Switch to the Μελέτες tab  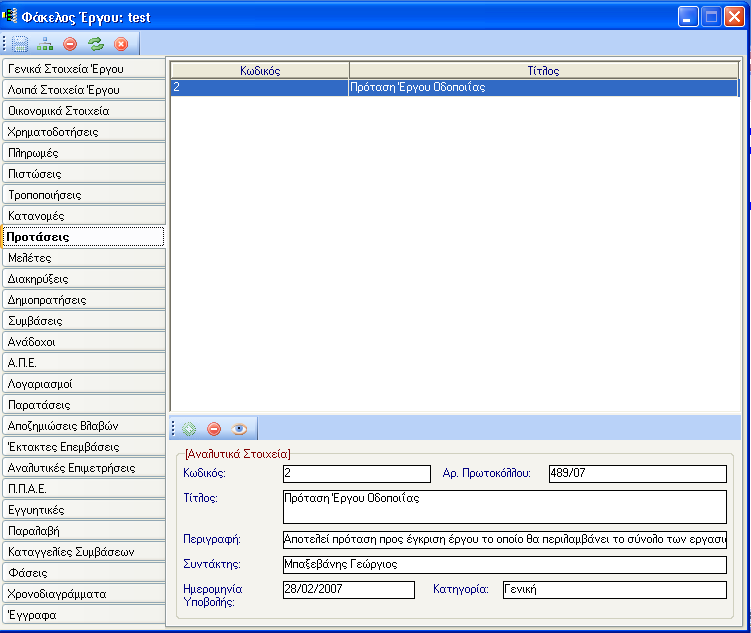84,258
